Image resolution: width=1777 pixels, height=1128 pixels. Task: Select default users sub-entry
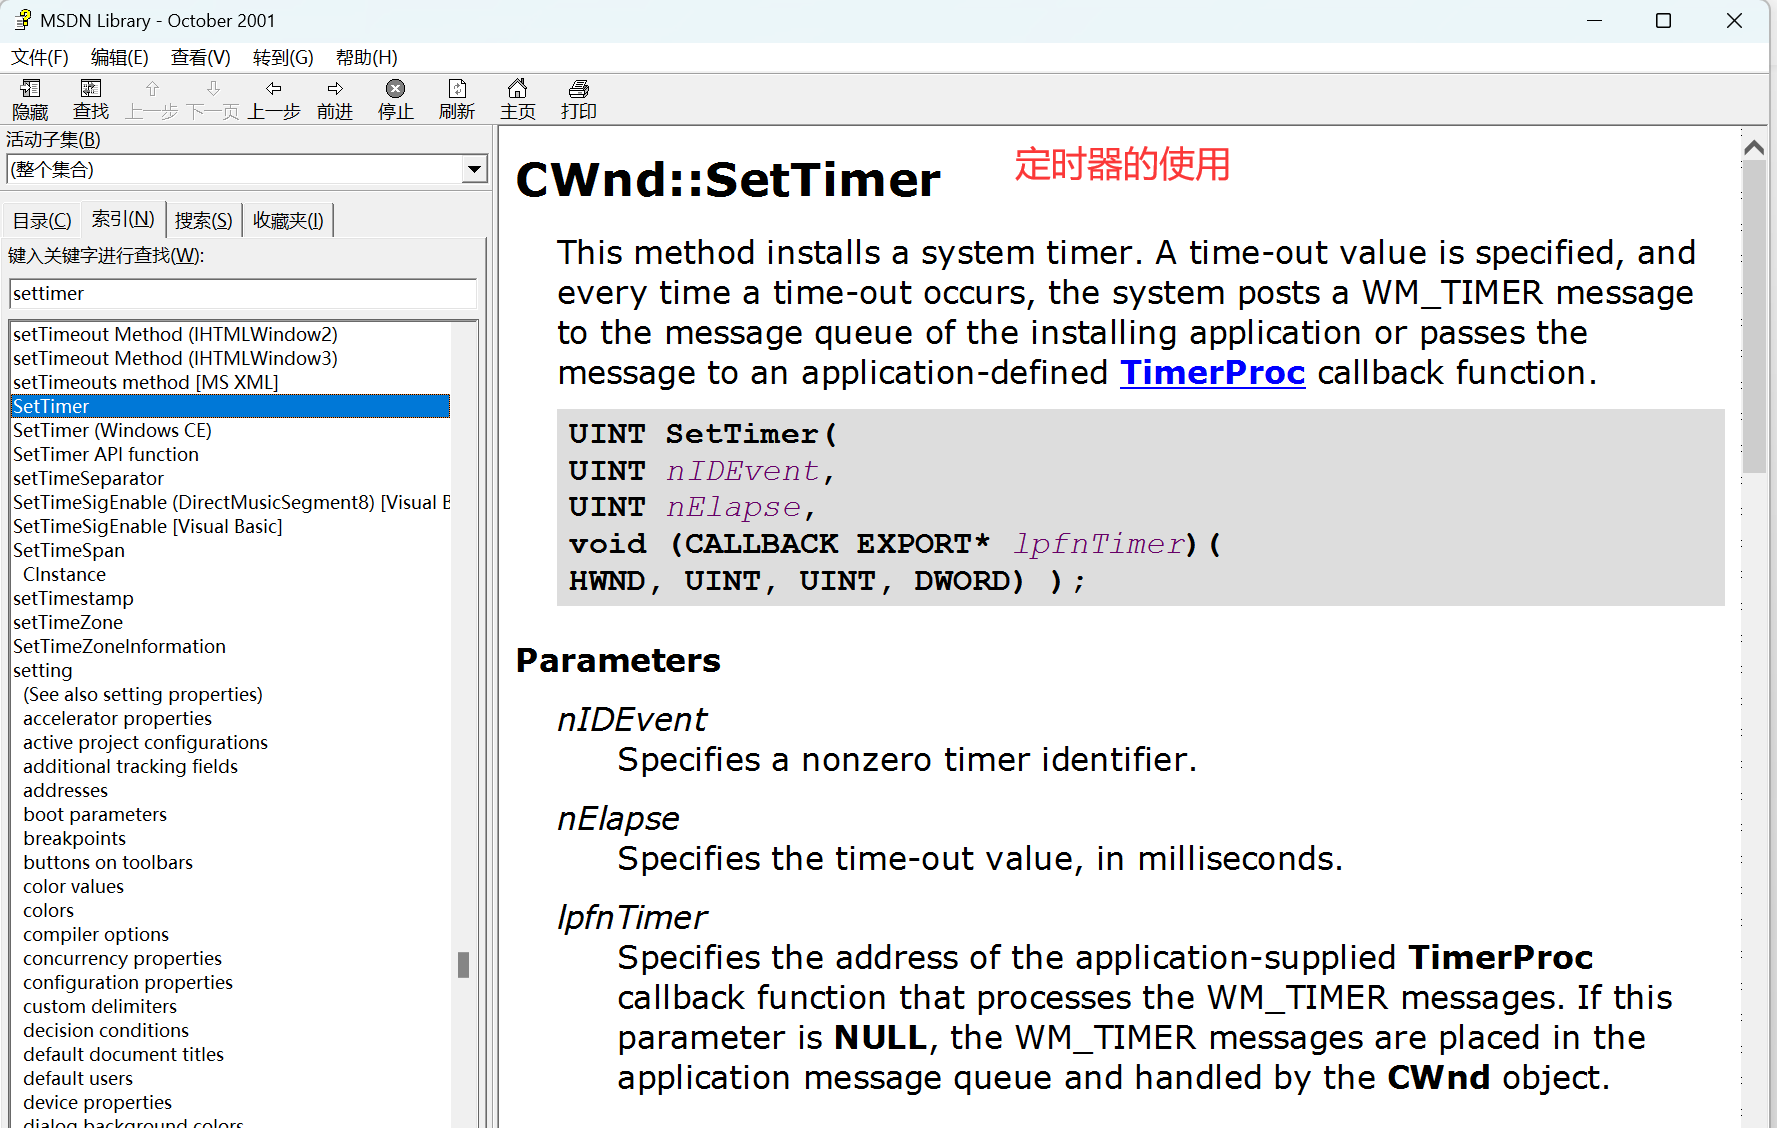(78, 1078)
